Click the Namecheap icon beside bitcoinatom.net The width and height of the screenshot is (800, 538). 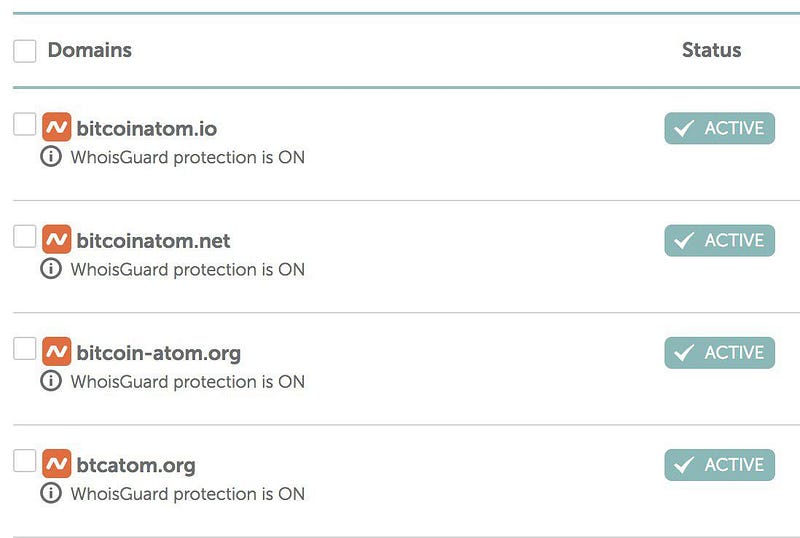tap(57, 239)
